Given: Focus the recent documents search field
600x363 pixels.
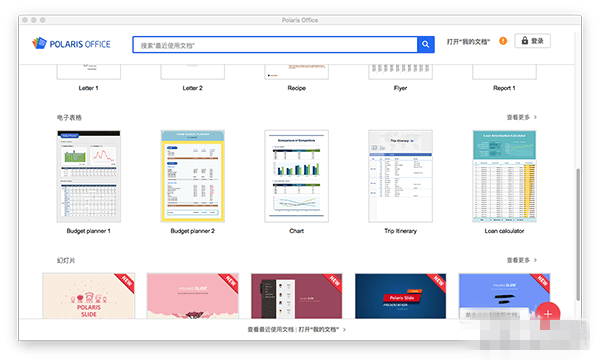Looking at the screenshot, I should (x=275, y=45).
